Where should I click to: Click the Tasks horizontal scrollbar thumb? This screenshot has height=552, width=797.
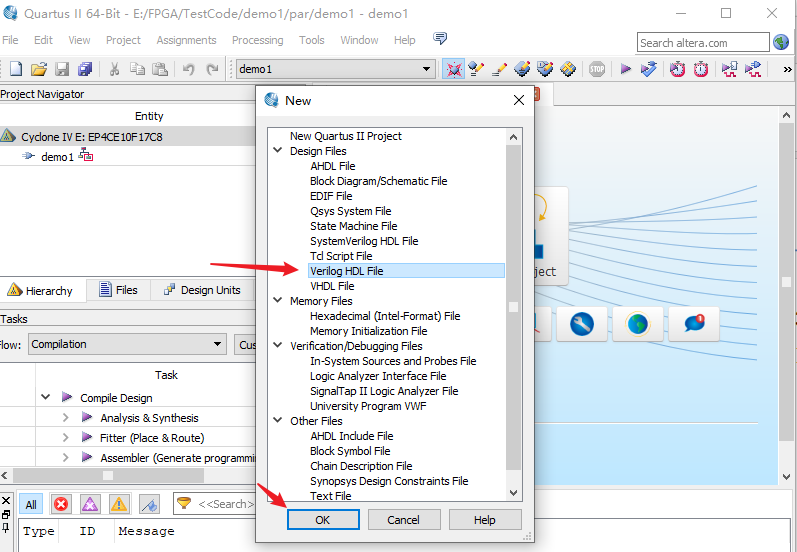click(108, 476)
